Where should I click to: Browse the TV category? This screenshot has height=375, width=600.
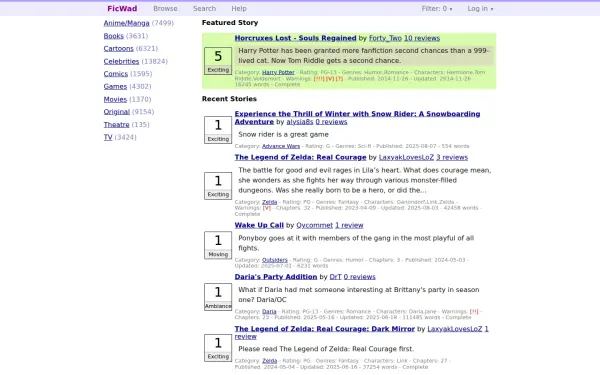(108, 137)
